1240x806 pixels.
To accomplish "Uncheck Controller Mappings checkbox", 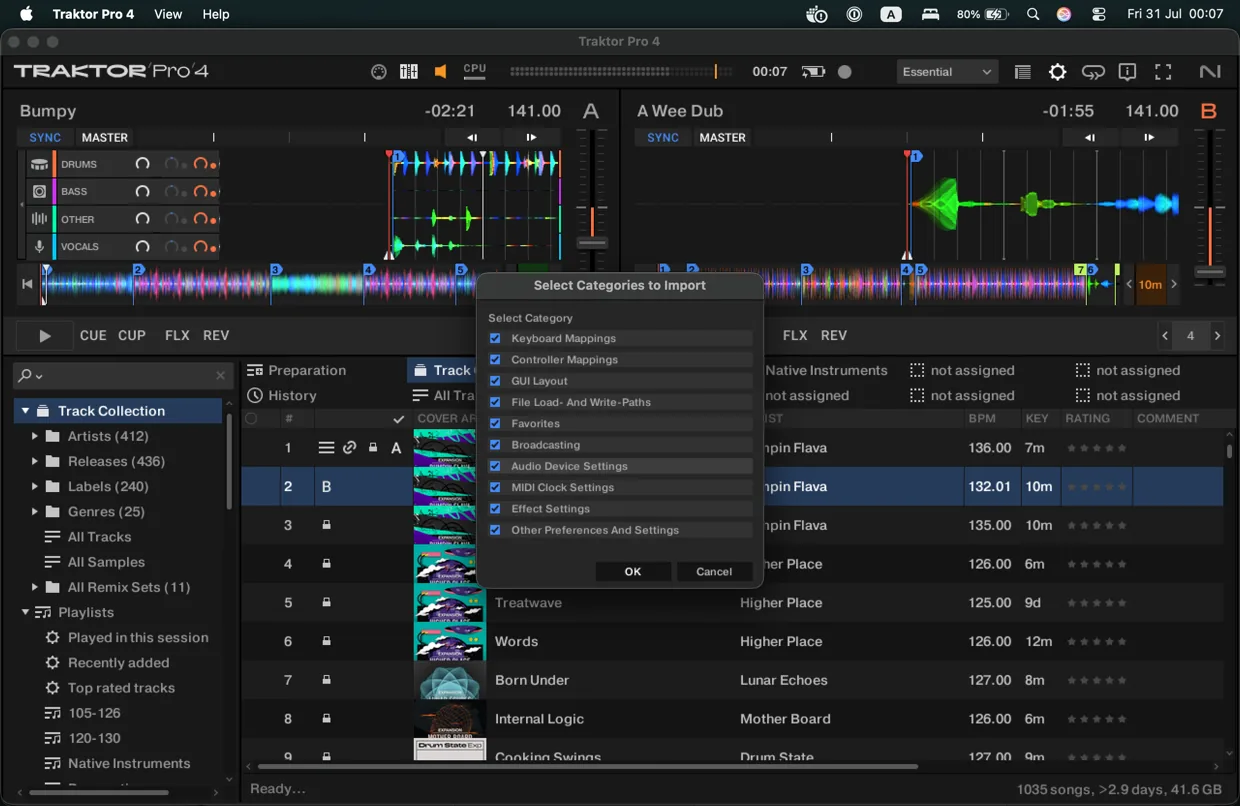I will point(495,359).
